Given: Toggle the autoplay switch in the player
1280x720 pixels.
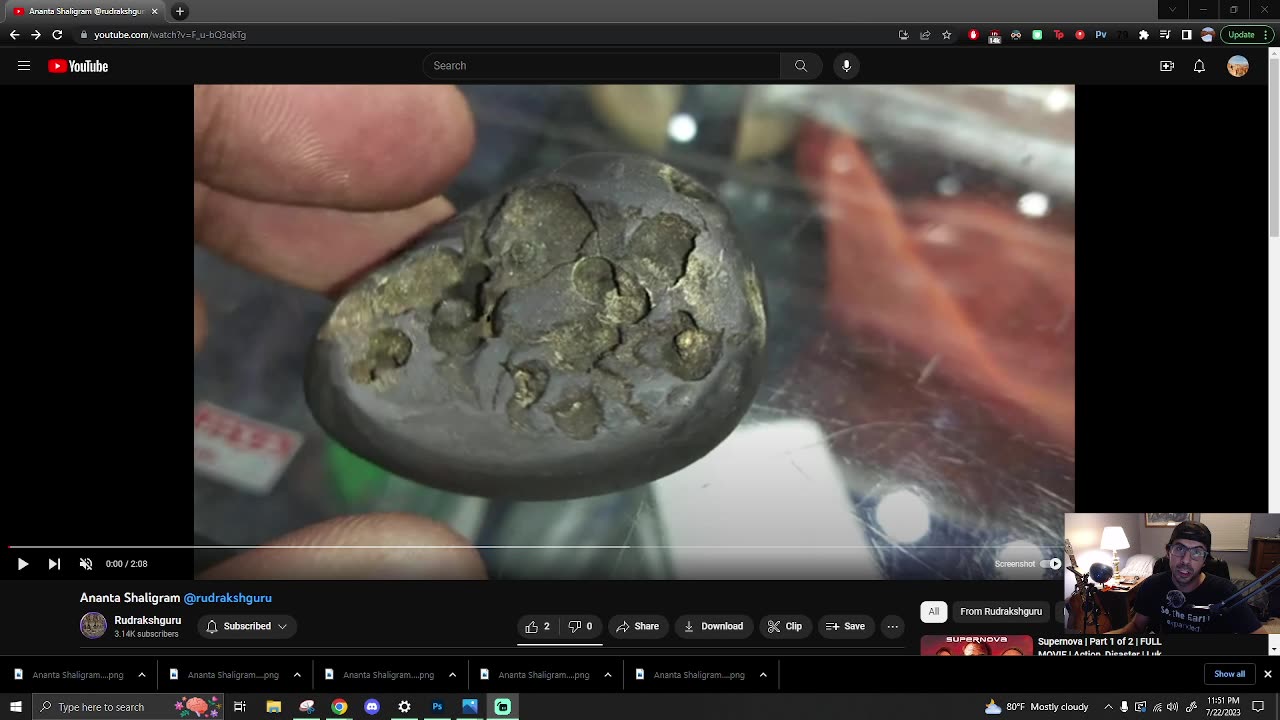Looking at the screenshot, I should 1050,564.
